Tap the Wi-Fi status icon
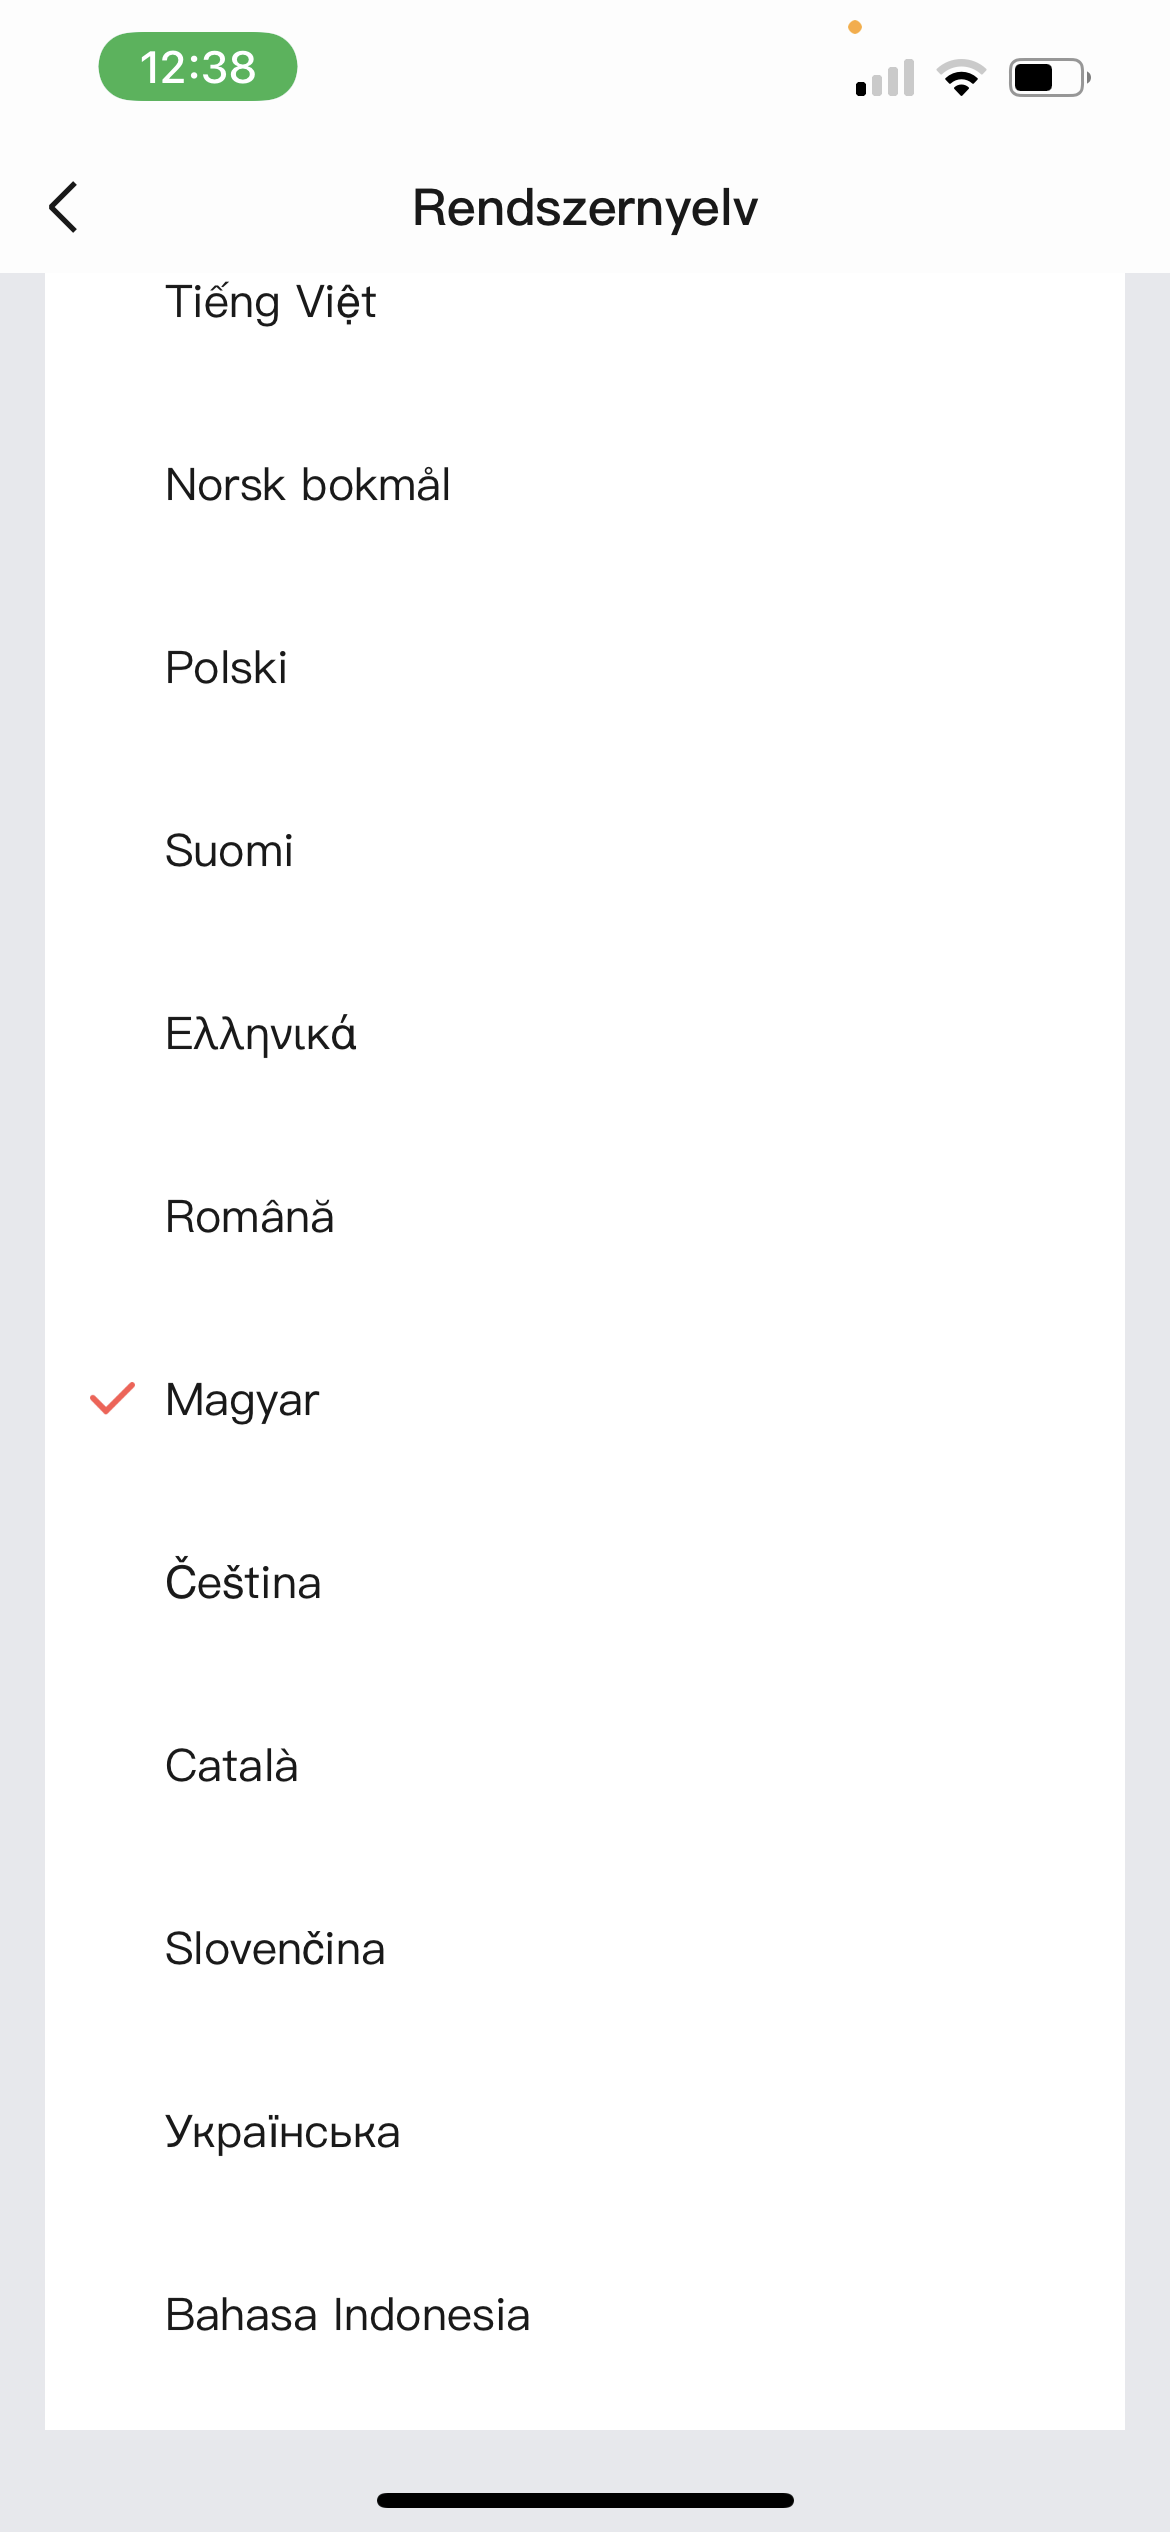The image size is (1170, 2532). 961,77
